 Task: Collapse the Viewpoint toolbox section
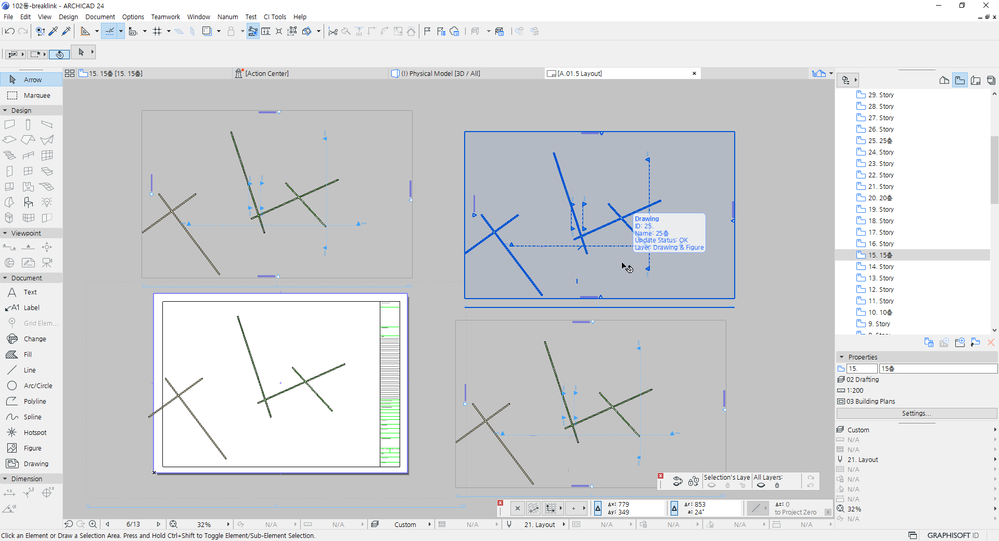tap(6, 233)
